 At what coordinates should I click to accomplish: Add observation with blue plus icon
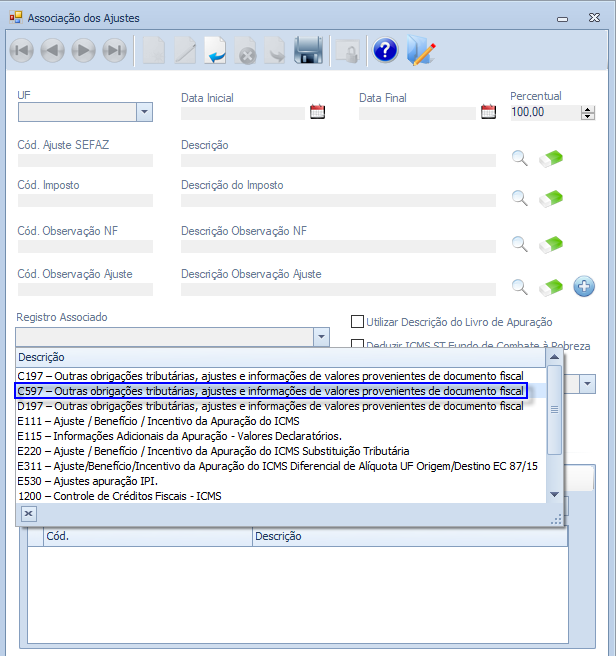coord(584,287)
